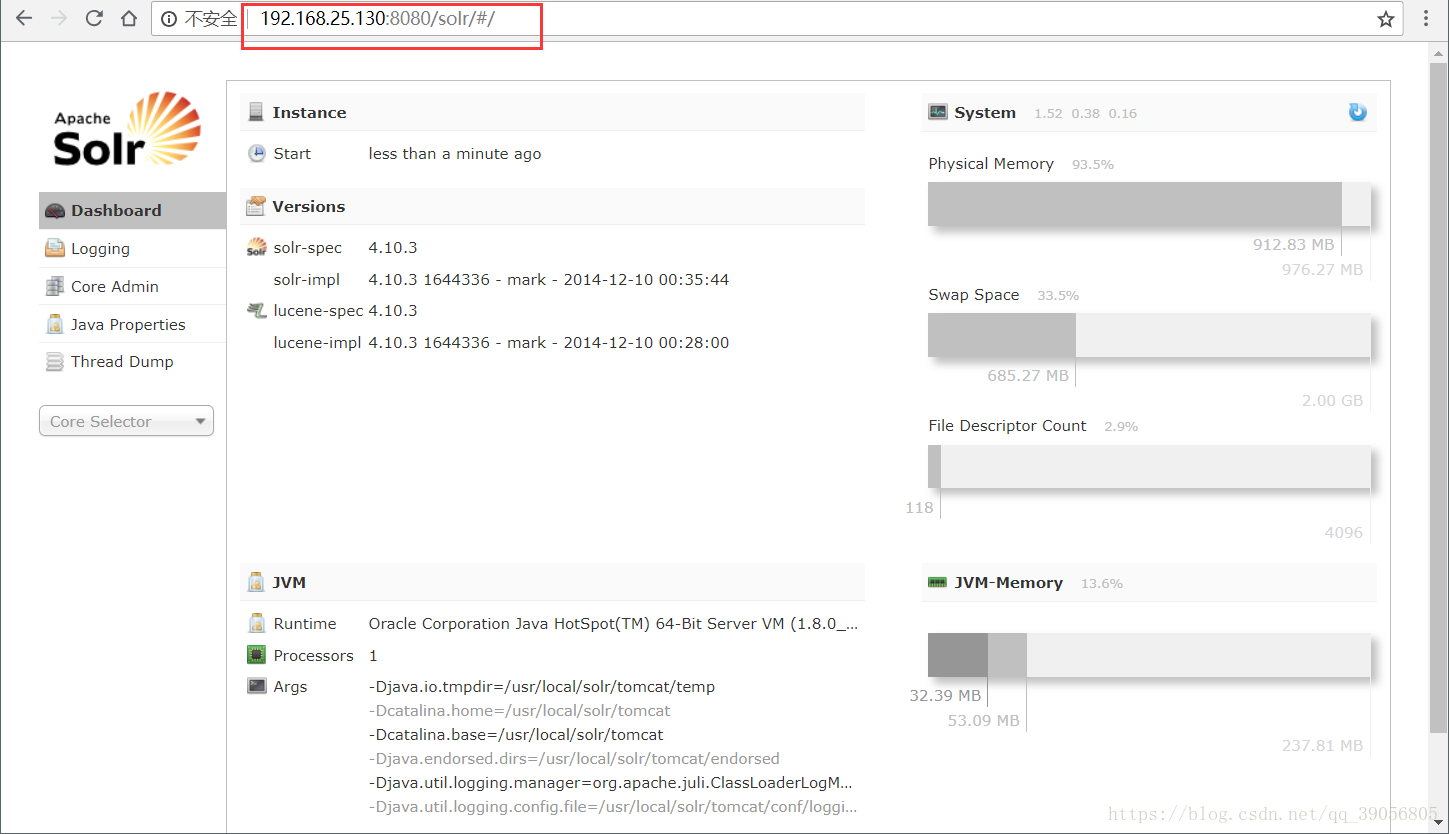Viewport: 1449px width, 834px height.
Task: Click the 685.27 MB swap value
Action: pyautogui.click(x=1028, y=375)
